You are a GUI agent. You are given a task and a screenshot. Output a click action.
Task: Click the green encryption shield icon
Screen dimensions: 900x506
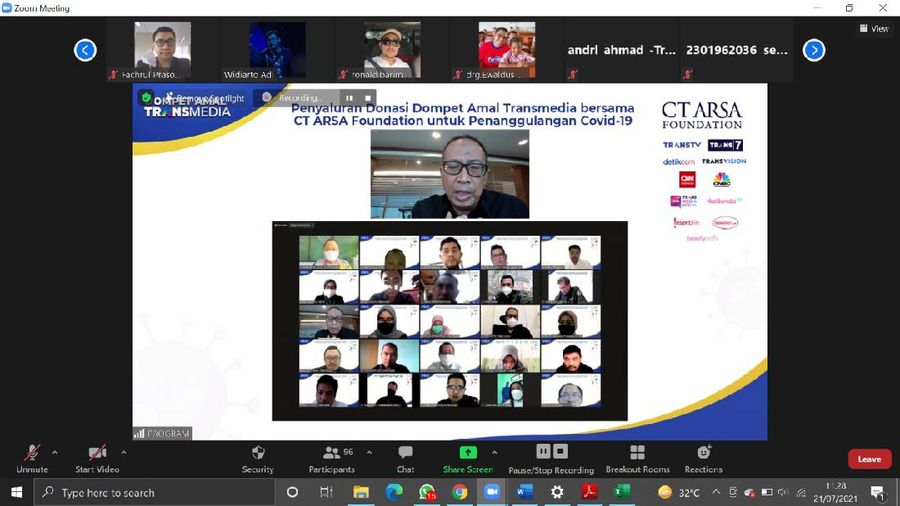(x=146, y=98)
